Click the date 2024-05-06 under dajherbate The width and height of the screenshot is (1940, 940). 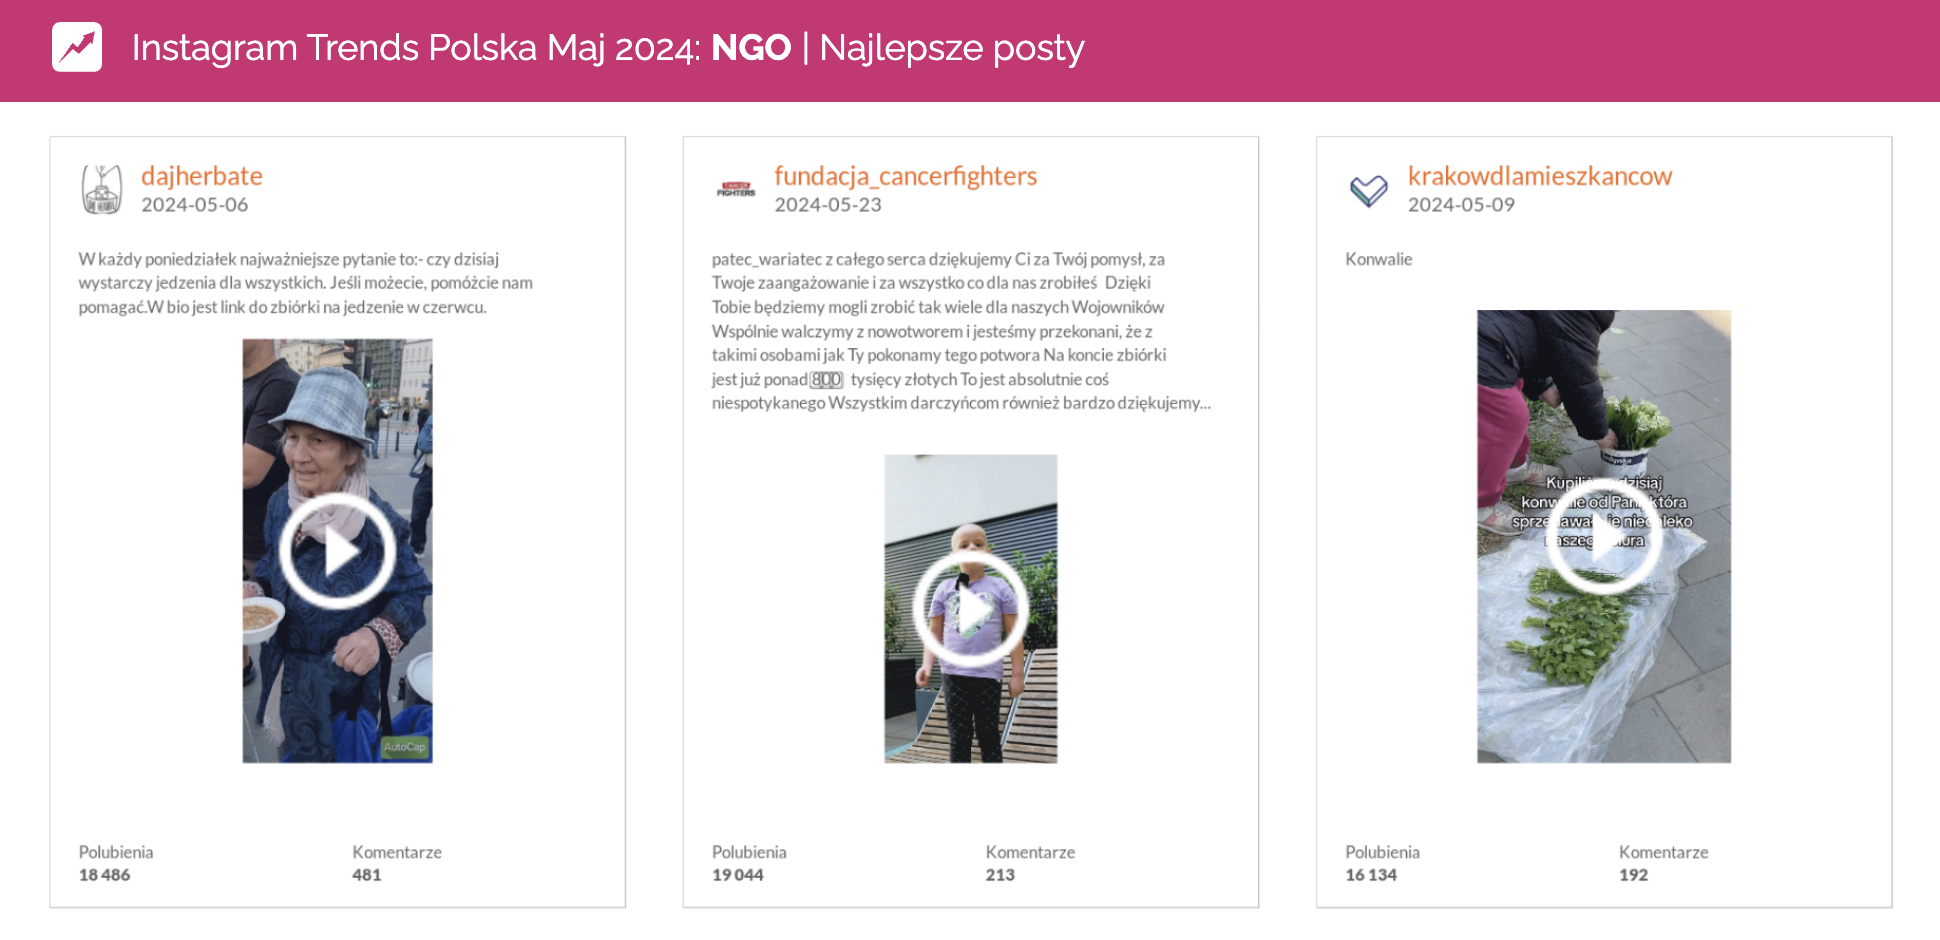click(194, 204)
